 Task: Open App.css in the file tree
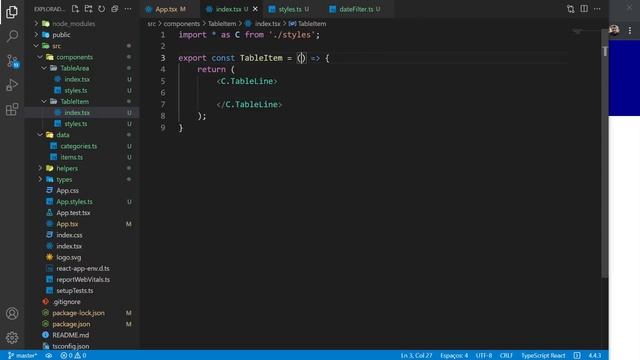pyautogui.click(x=68, y=190)
